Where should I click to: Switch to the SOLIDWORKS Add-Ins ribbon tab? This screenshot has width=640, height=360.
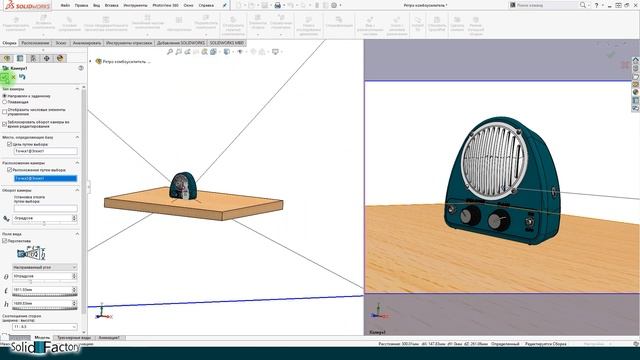click(180, 43)
